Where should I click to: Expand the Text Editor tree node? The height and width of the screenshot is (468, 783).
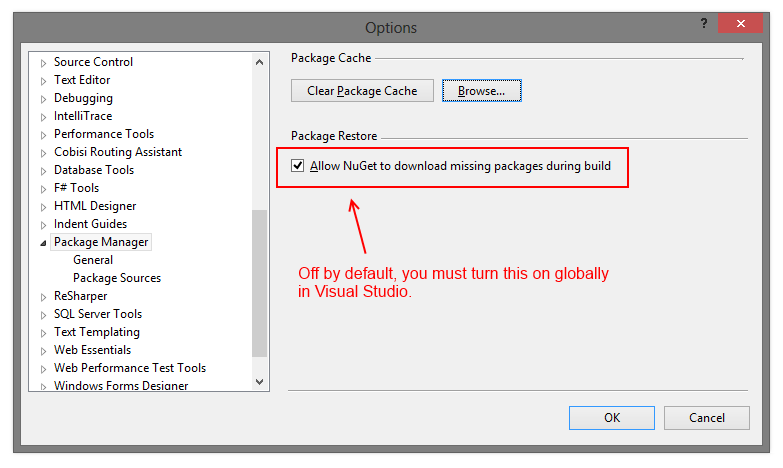coord(43,81)
